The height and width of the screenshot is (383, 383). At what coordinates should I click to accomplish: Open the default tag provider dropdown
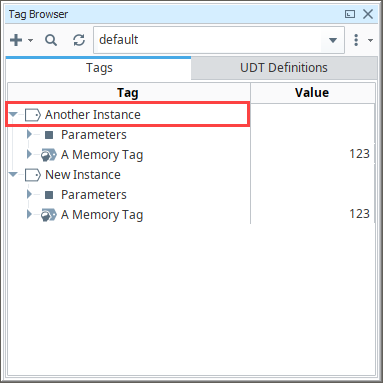pyautogui.click(x=219, y=40)
